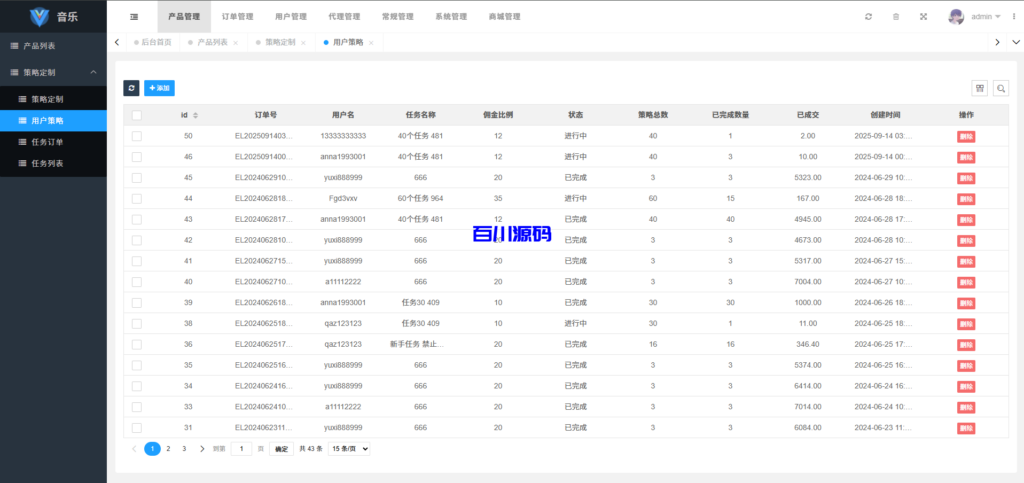The height and width of the screenshot is (483, 1024).
Task: Click the blue 添加 button
Action: [159, 88]
